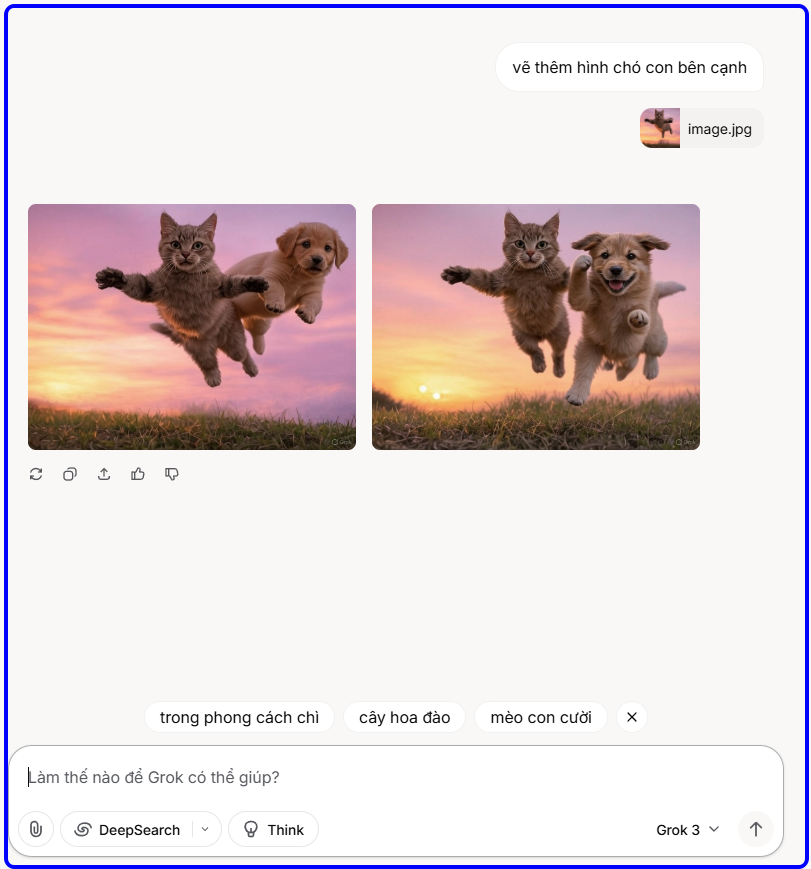This screenshot has width=811, height=869.
Task: Expand the DeepSearch options chevron
Action: coord(205,829)
